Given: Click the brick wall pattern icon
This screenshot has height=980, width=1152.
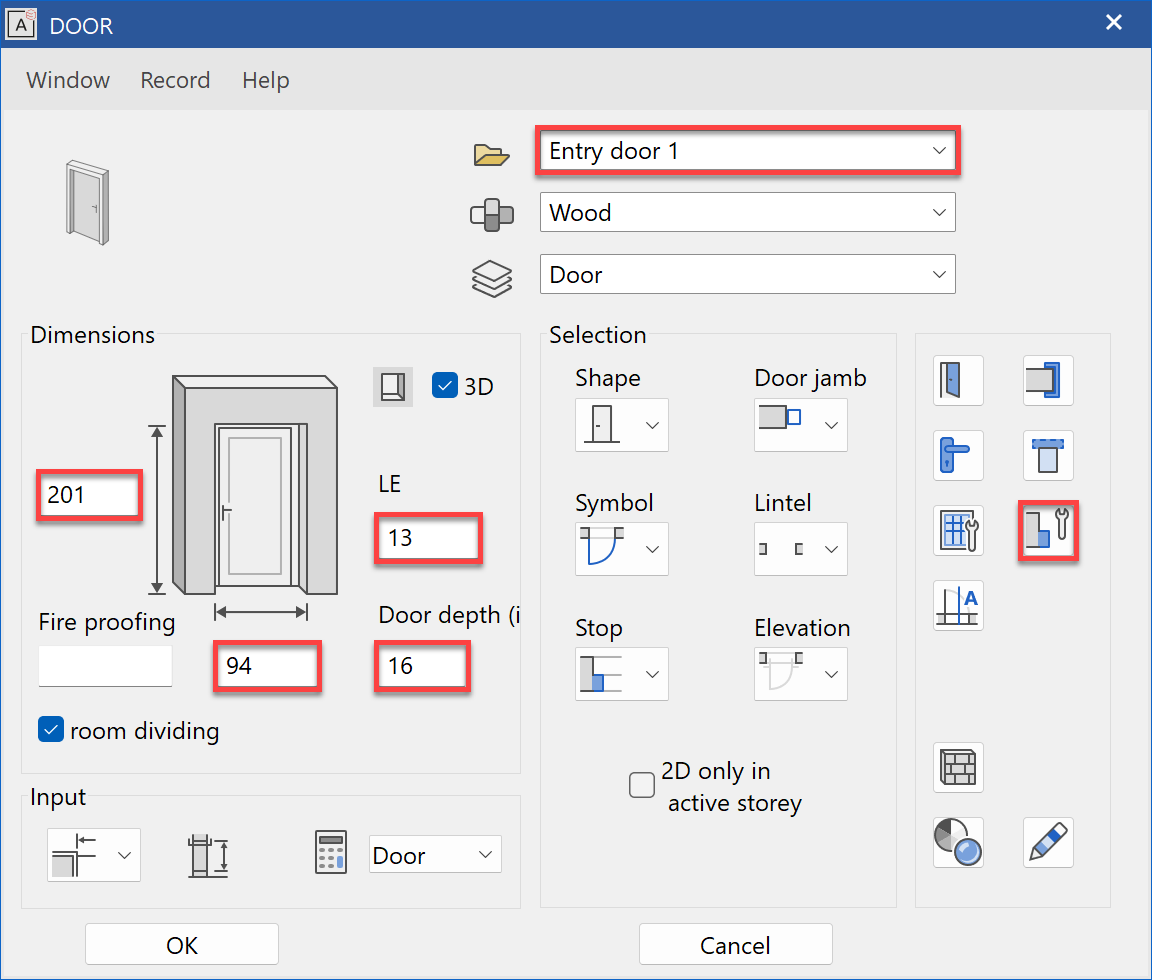Looking at the screenshot, I should [958, 768].
